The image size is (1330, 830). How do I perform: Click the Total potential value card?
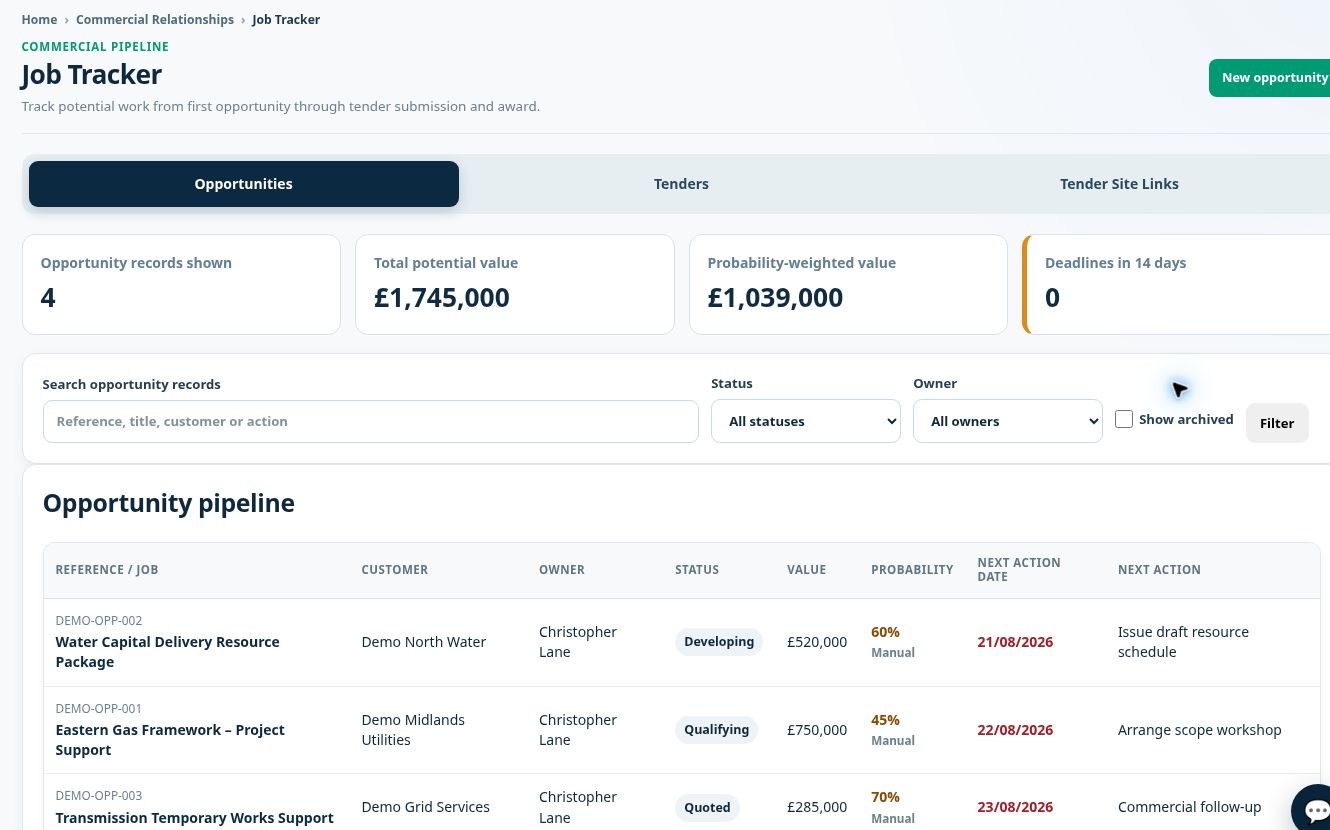(x=515, y=285)
